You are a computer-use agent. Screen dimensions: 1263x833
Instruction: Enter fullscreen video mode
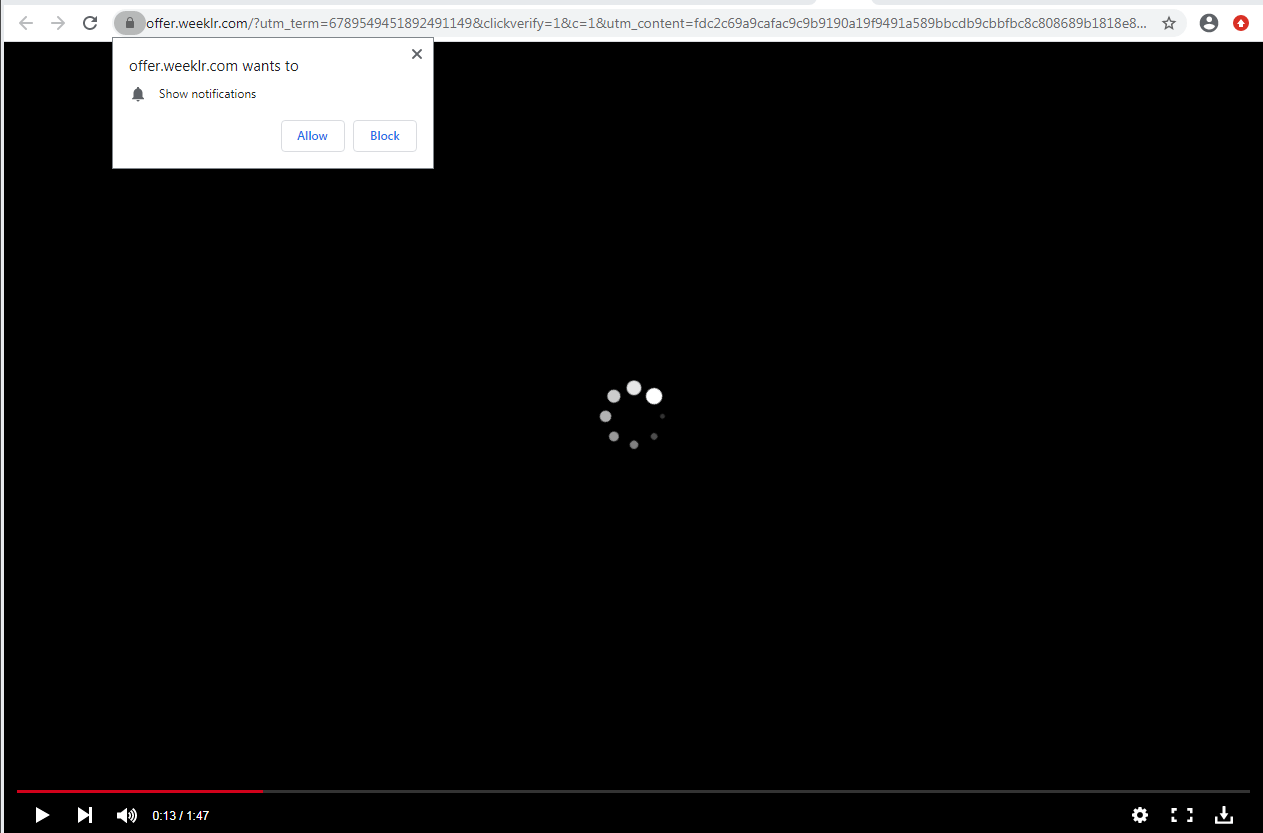click(x=1182, y=815)
